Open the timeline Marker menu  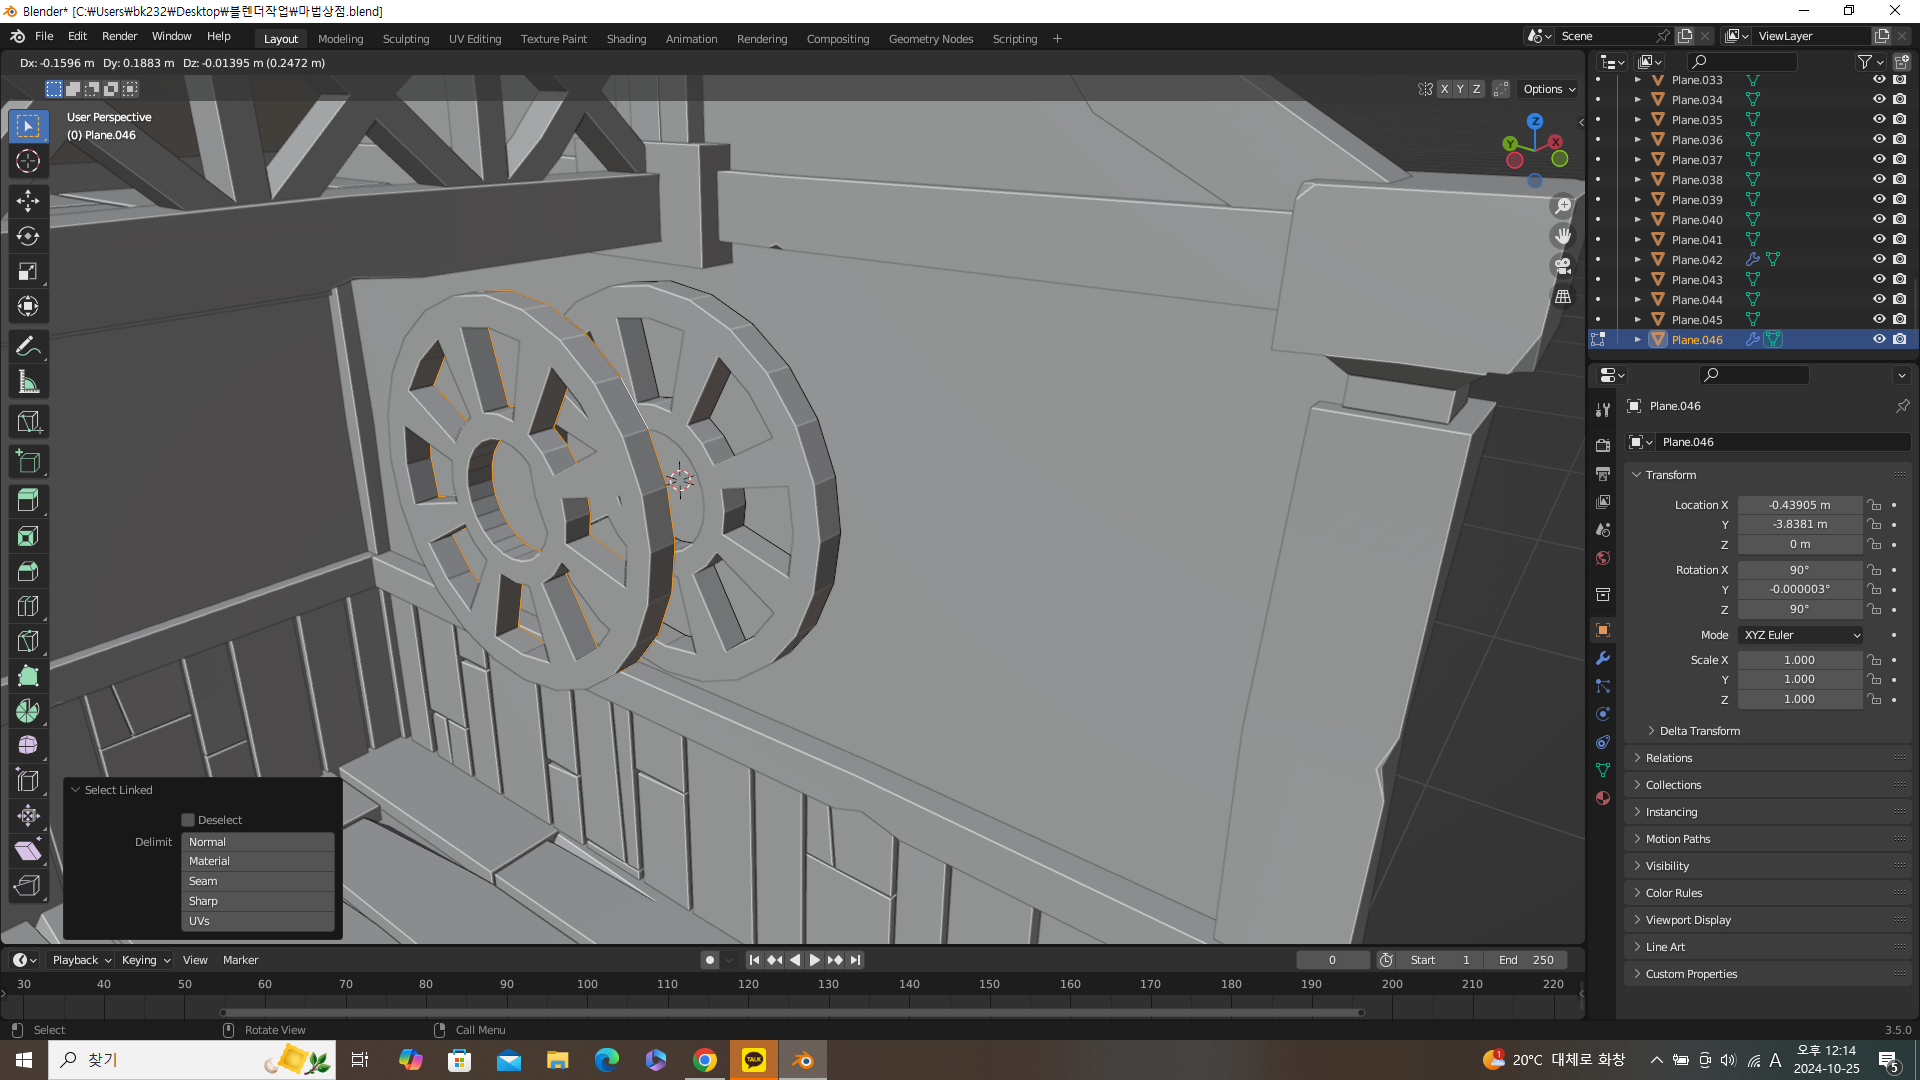tap(240, 960)
